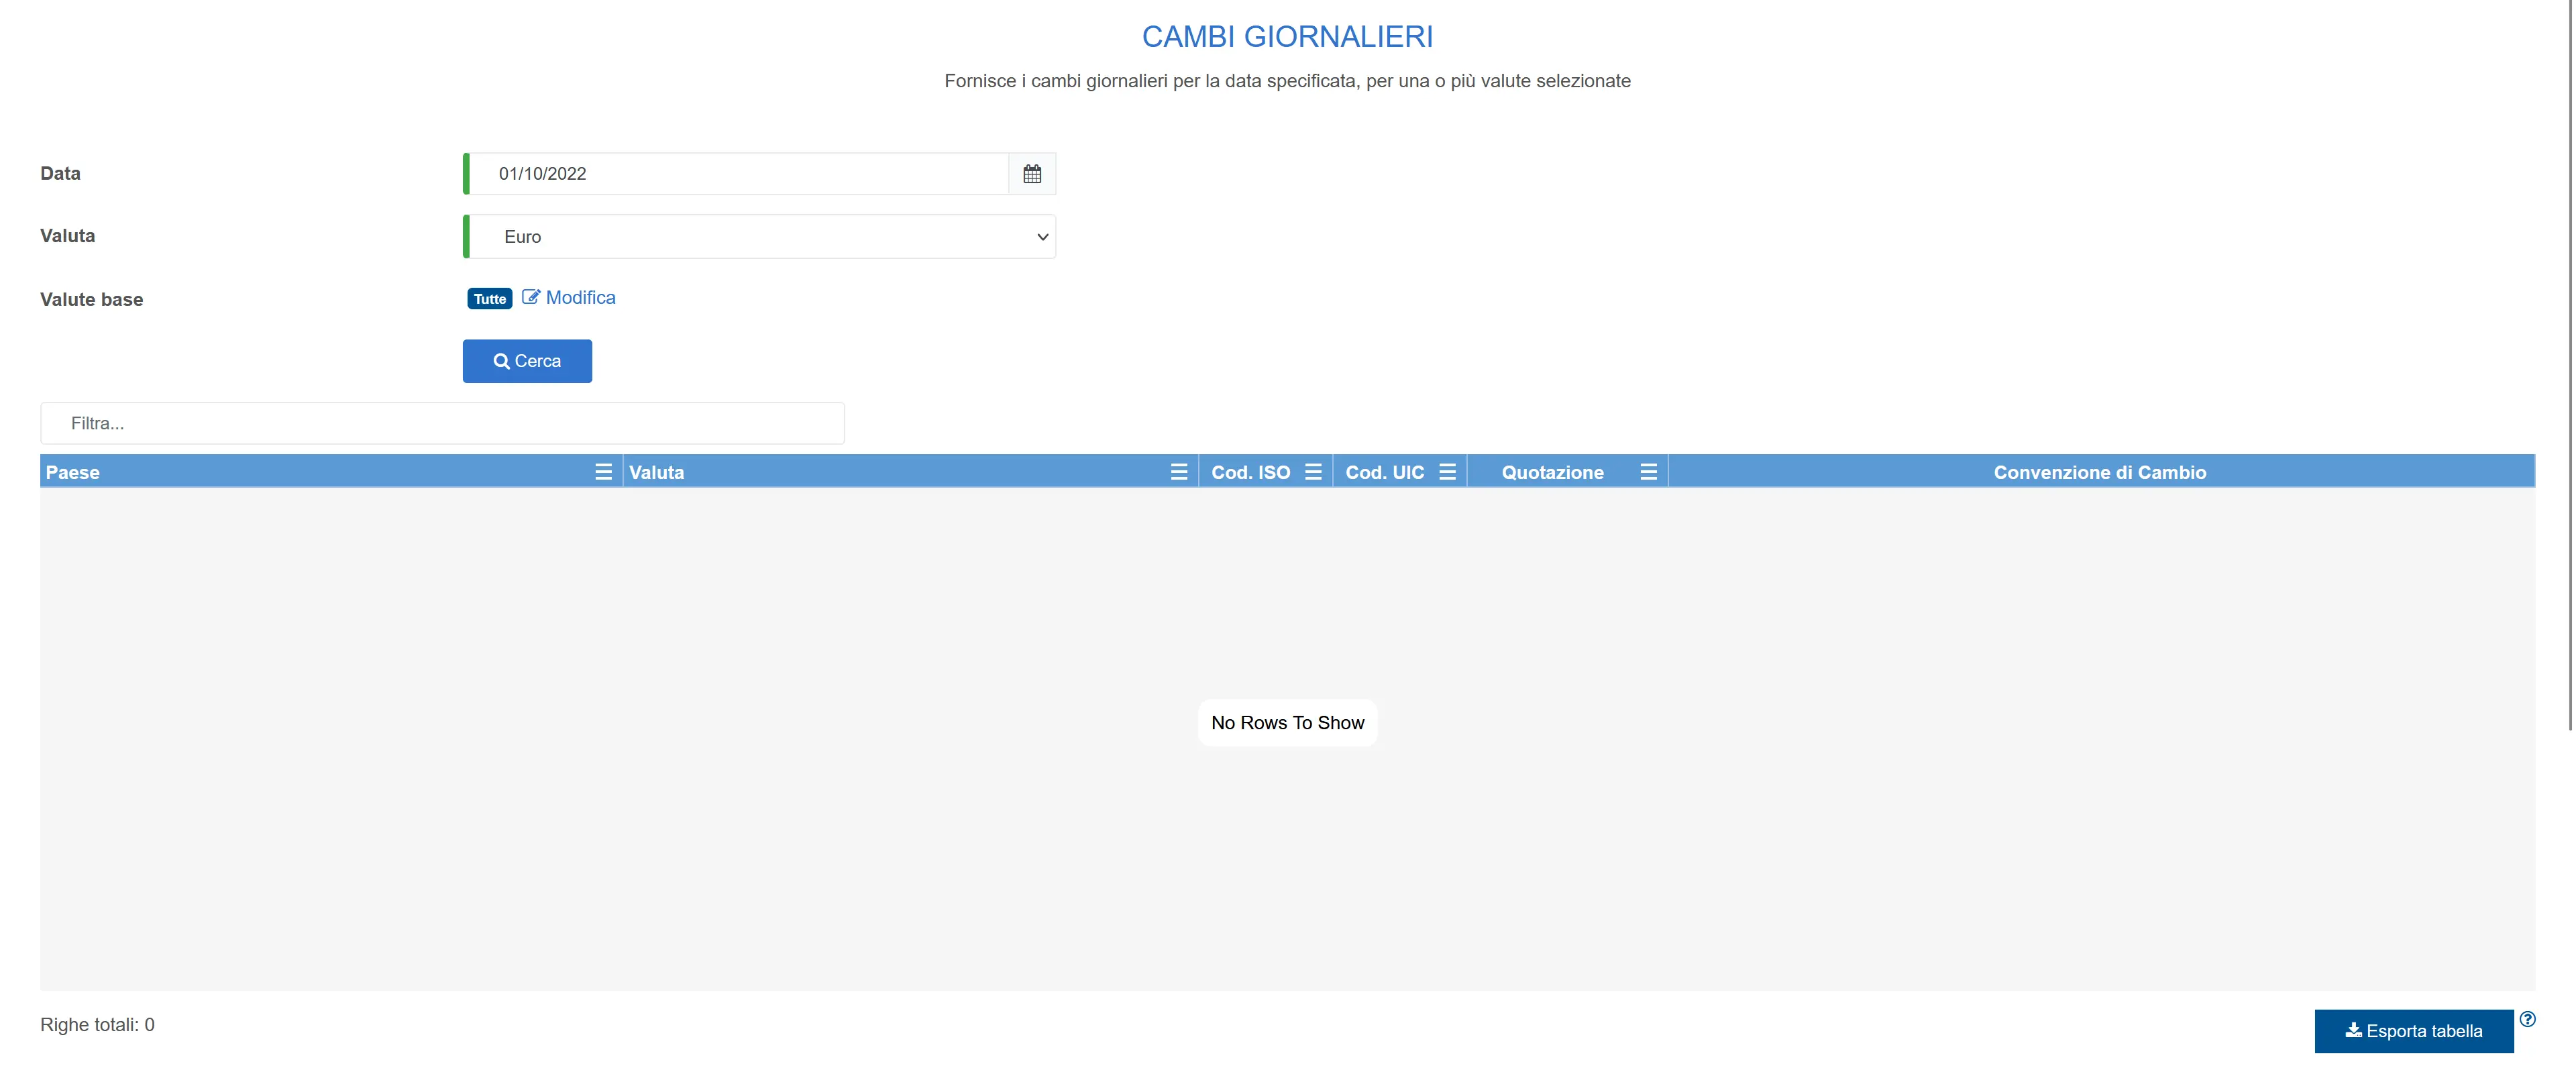
Task: Click Convenzione di Cambio column header
Action: coord(2099,472)
